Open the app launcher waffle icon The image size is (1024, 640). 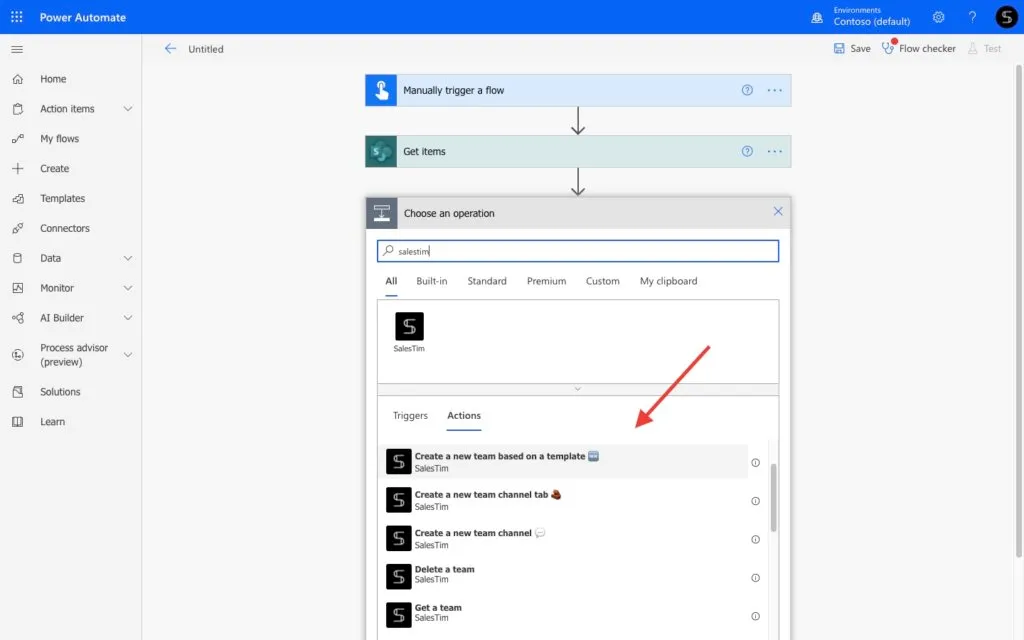coord(17,17)
